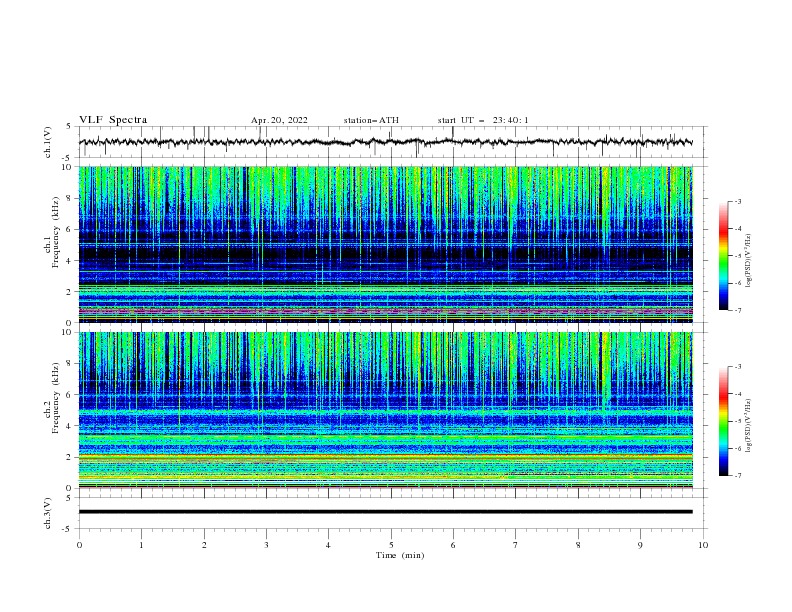
Task: Click inside the ch.2 spectrogram panel
Action: pyautogui.click(x=386, y=410)
